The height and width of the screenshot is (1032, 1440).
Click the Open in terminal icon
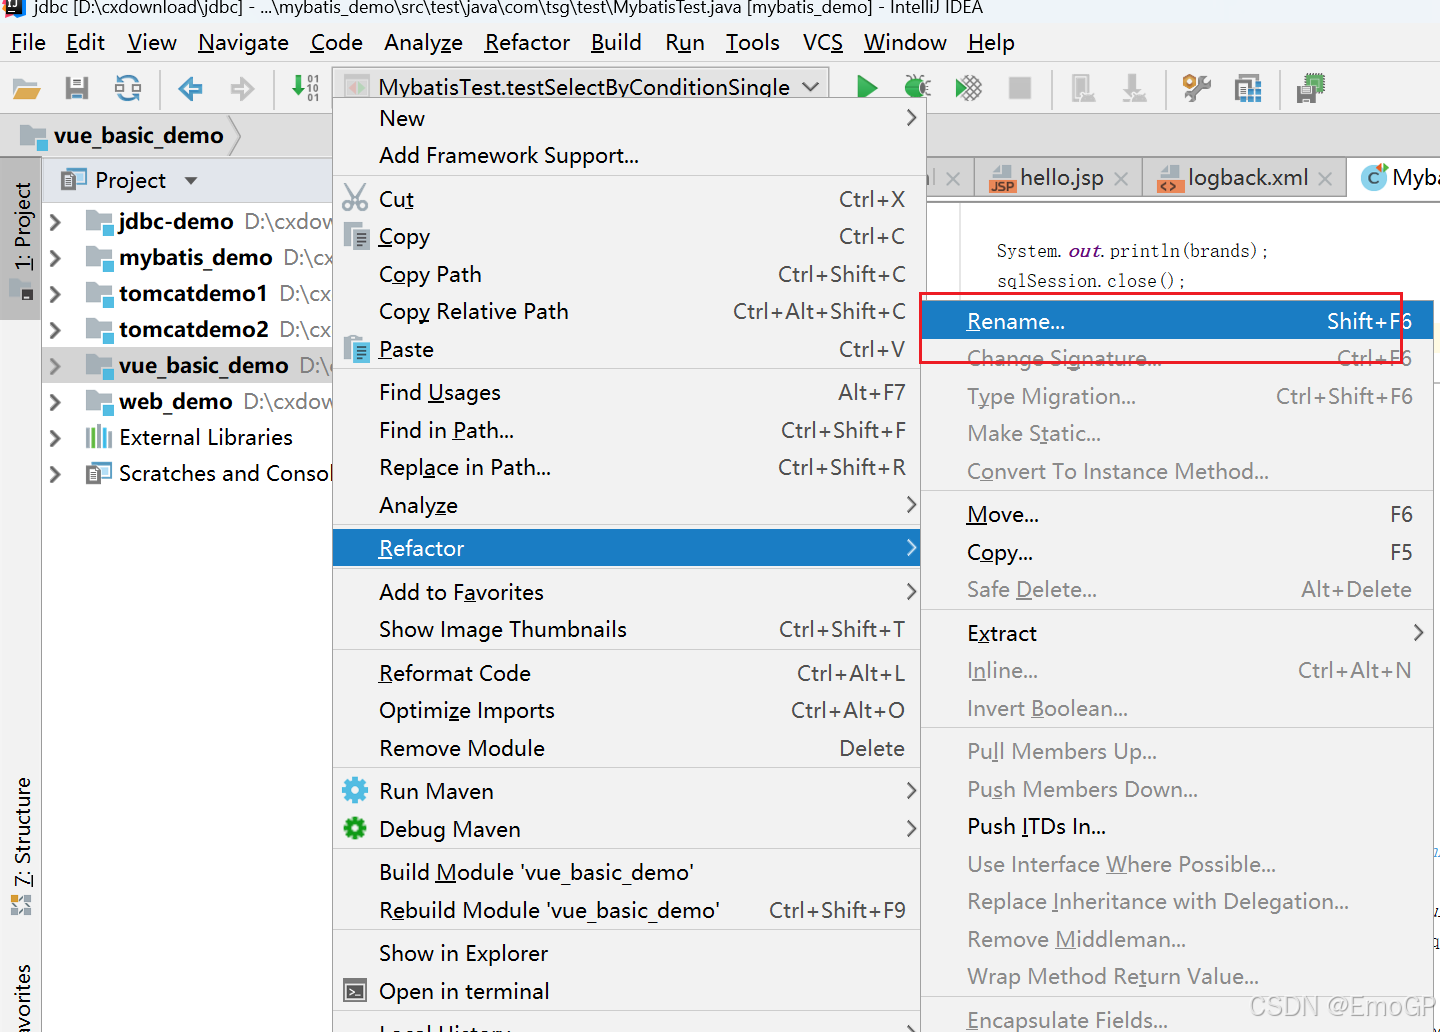coord(355,991)
